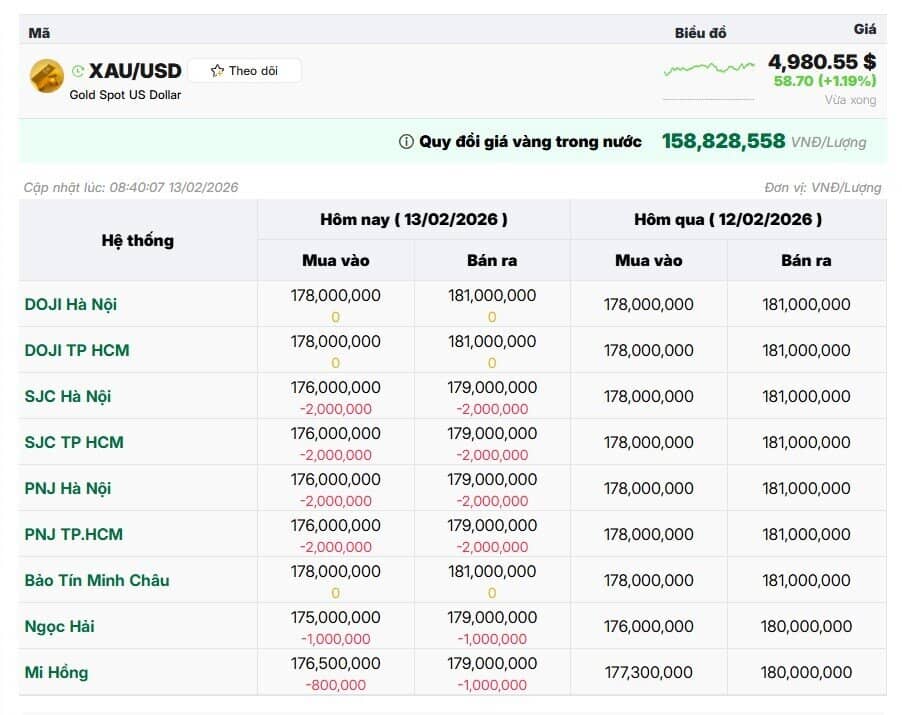Click Ngọc Hải yesterday's buy price 176,000,000
This screenshot has height=715, width=902.
point(648,626)
